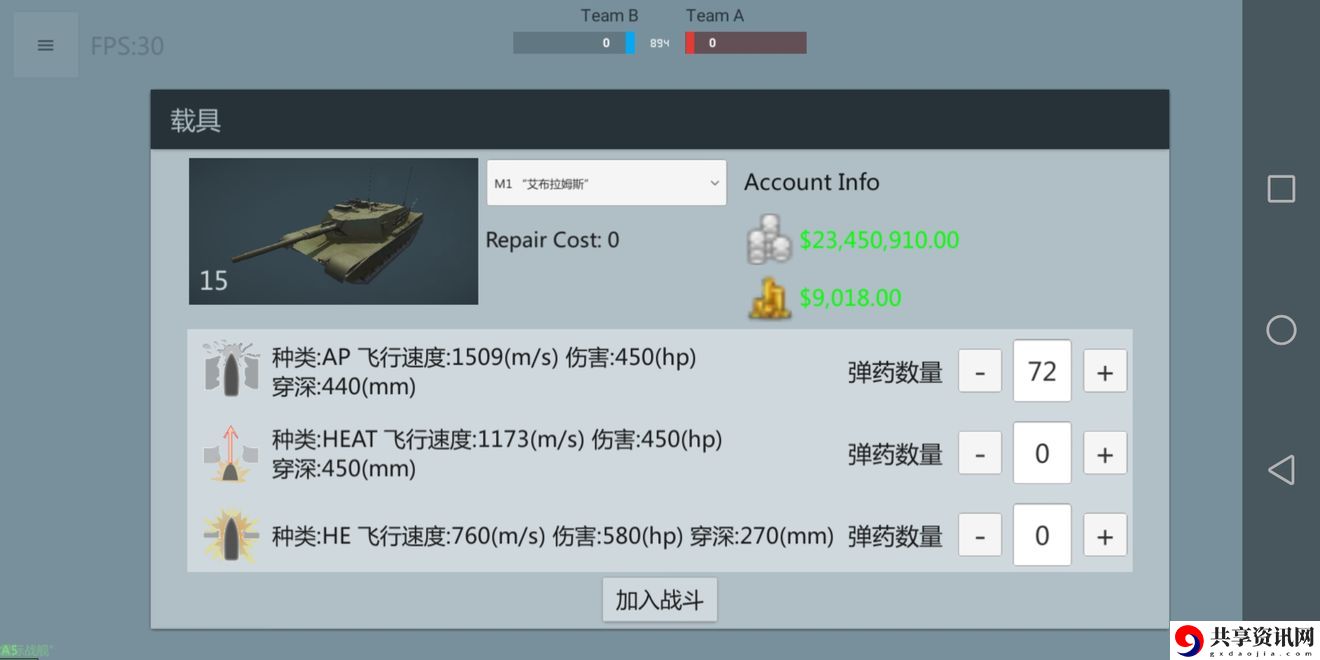Screen dimensions: 1320x660
Task: Click the $9,018.00 gold balance
Action: point(850,298)
